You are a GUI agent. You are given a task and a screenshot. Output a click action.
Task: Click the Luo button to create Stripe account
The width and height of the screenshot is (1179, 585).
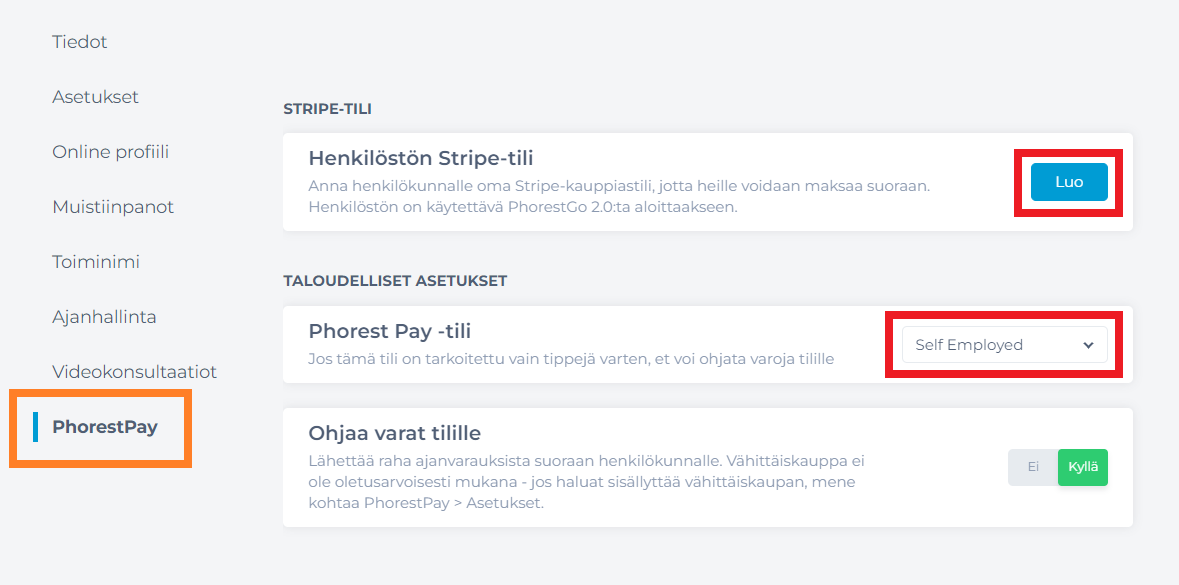(x=1068, y=183)
